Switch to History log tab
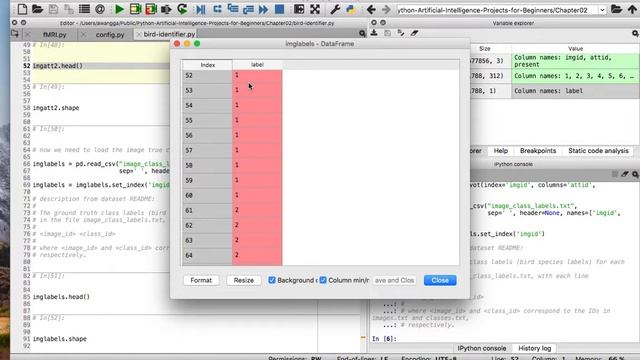640x360 pixels. point(535,348)
